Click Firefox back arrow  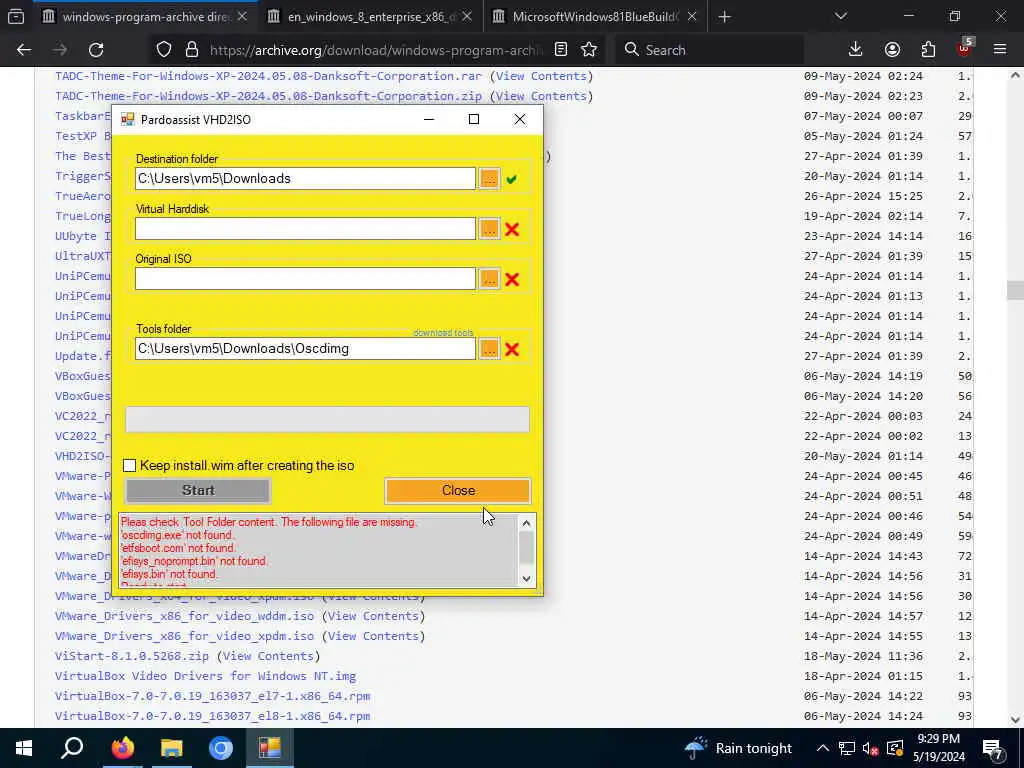(x=24, y=50)
